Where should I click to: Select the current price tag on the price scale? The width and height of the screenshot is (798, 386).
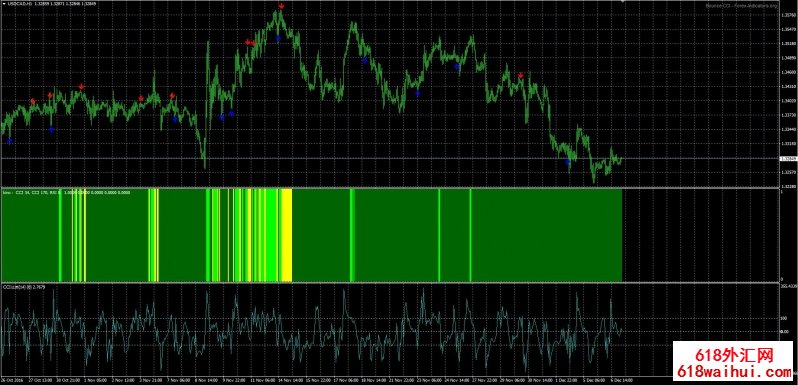tap(788, 159)
